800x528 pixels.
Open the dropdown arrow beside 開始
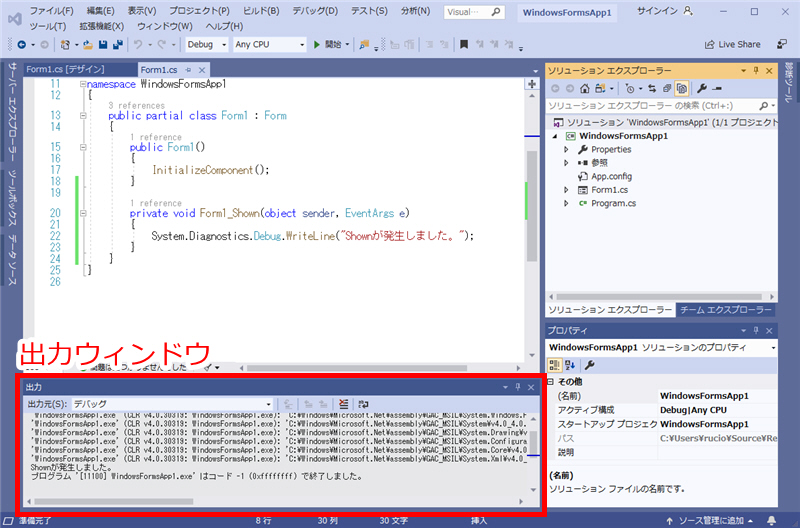pos(347,45)
